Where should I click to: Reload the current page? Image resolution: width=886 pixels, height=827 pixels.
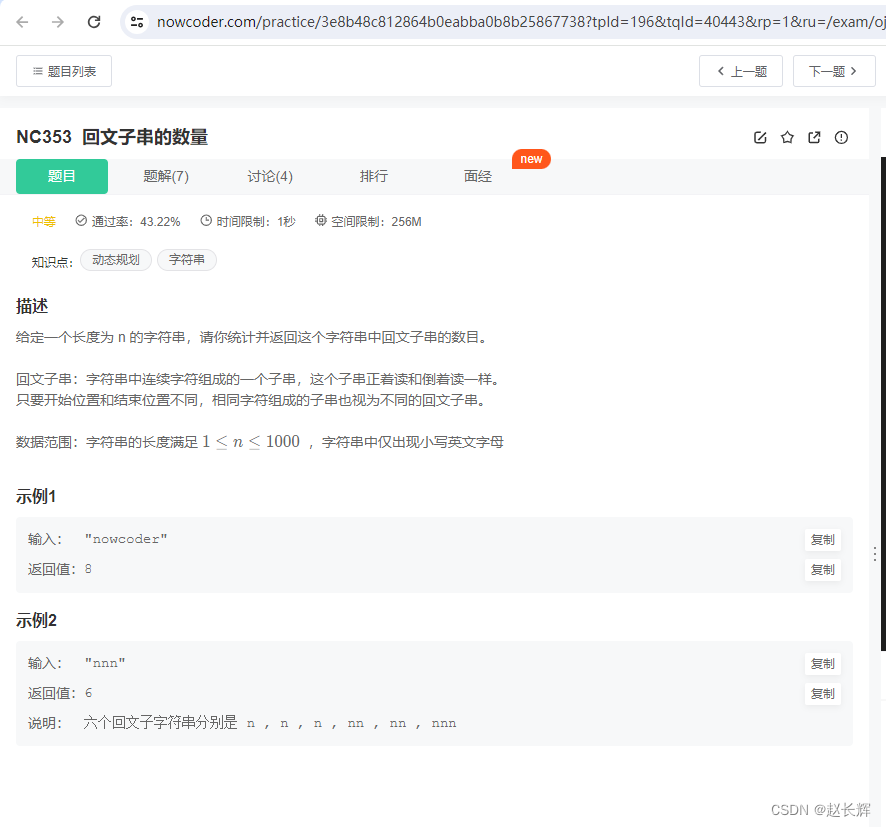(95, 21)
